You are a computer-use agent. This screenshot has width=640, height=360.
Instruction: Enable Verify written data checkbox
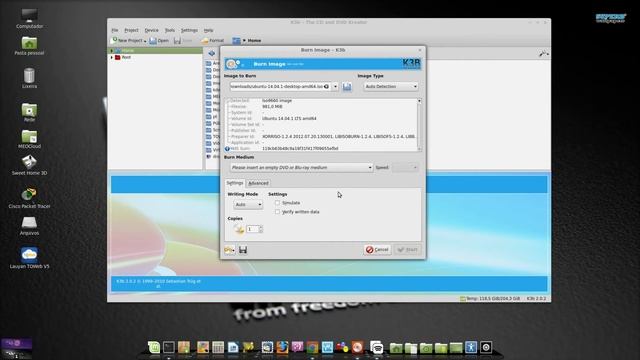(x=278, y=212)
